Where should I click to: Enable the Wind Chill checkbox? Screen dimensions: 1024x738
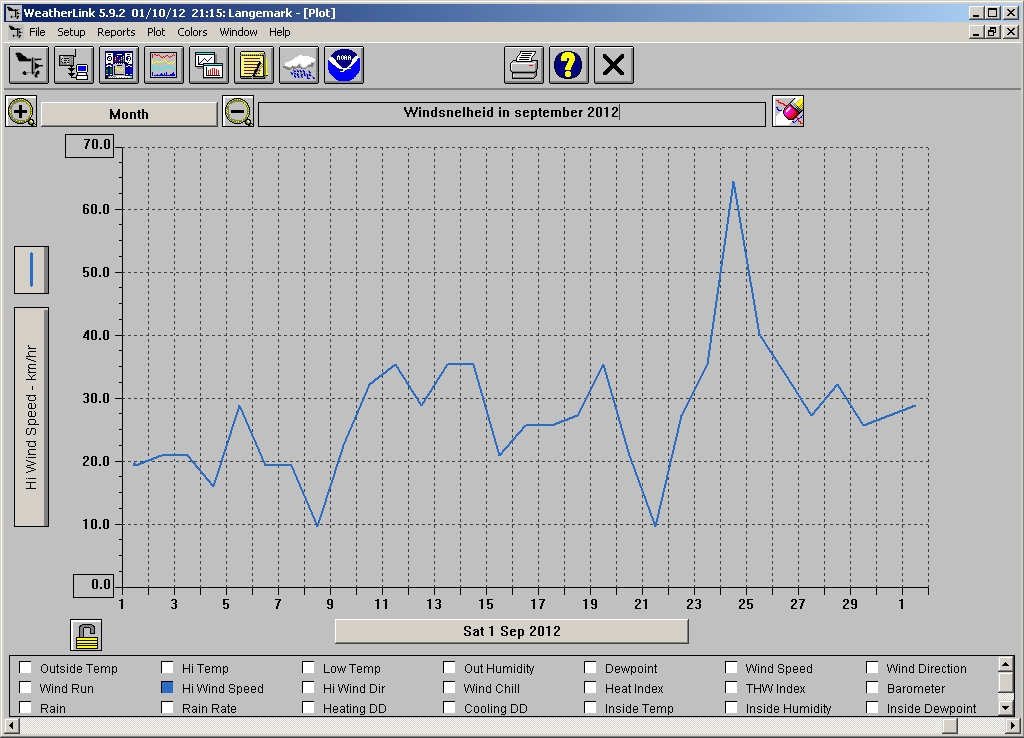click(449, 688)
